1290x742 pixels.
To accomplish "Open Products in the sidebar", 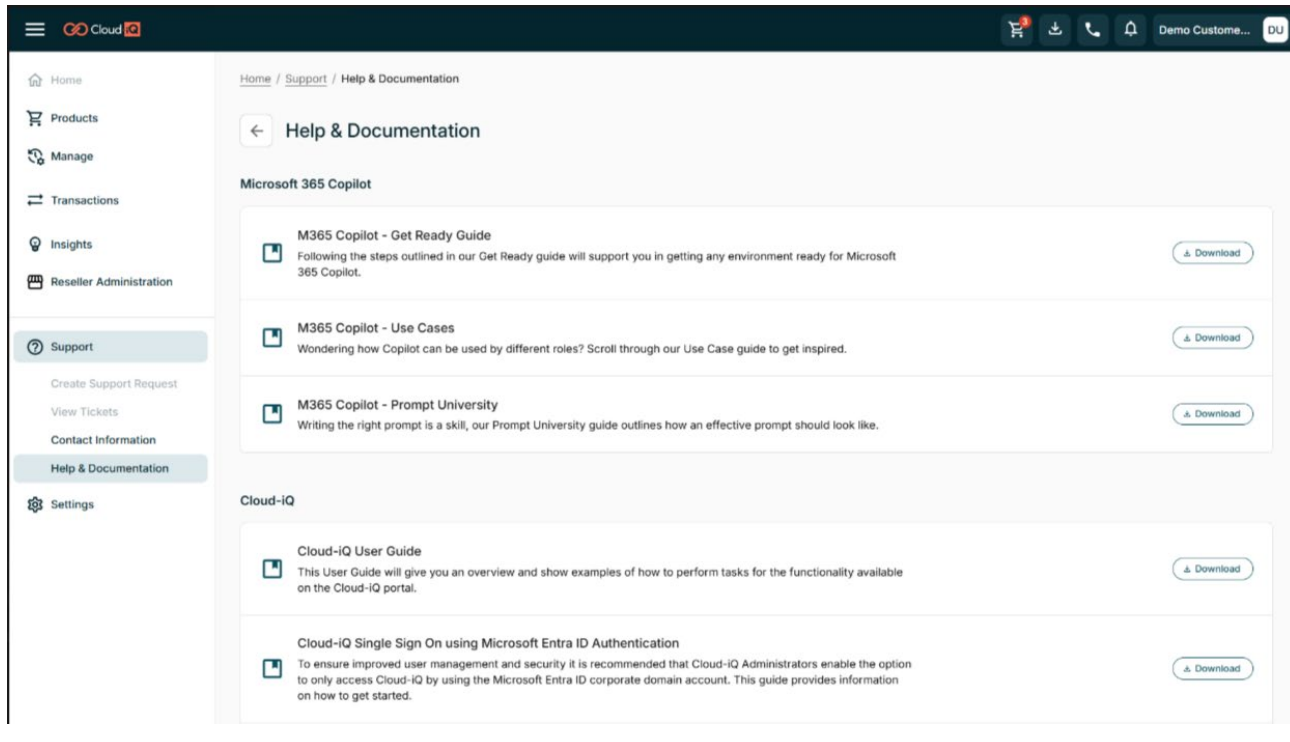I will click(x=74, y=118).
